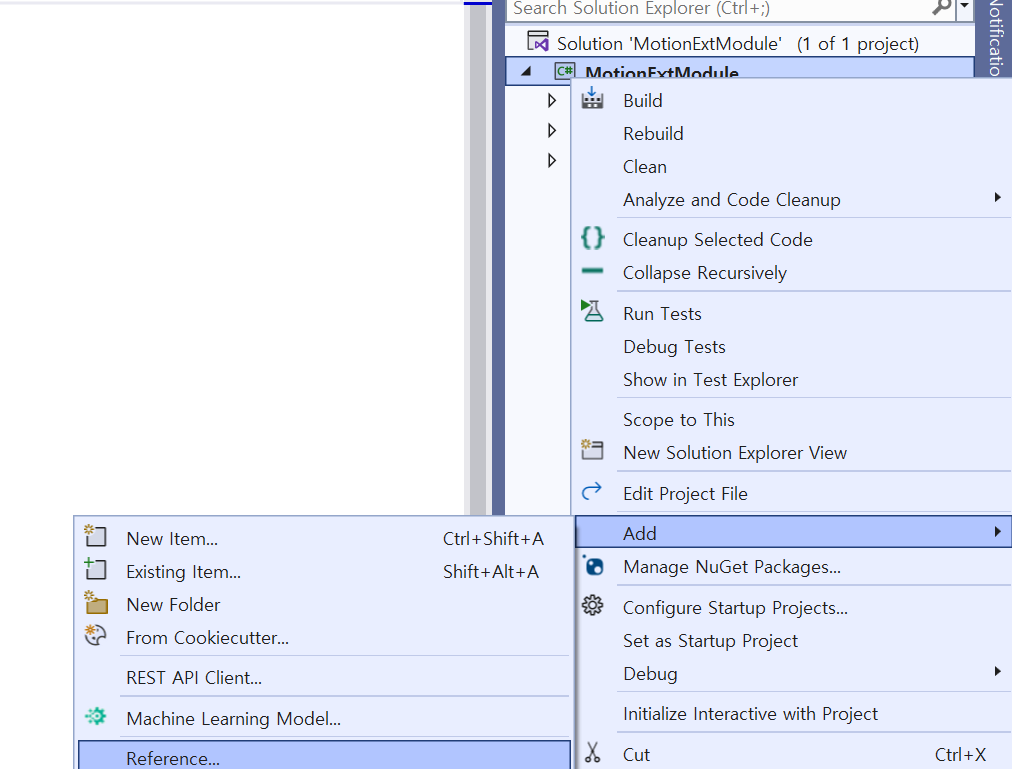Select Edit Project File

(x=793, y=493)
